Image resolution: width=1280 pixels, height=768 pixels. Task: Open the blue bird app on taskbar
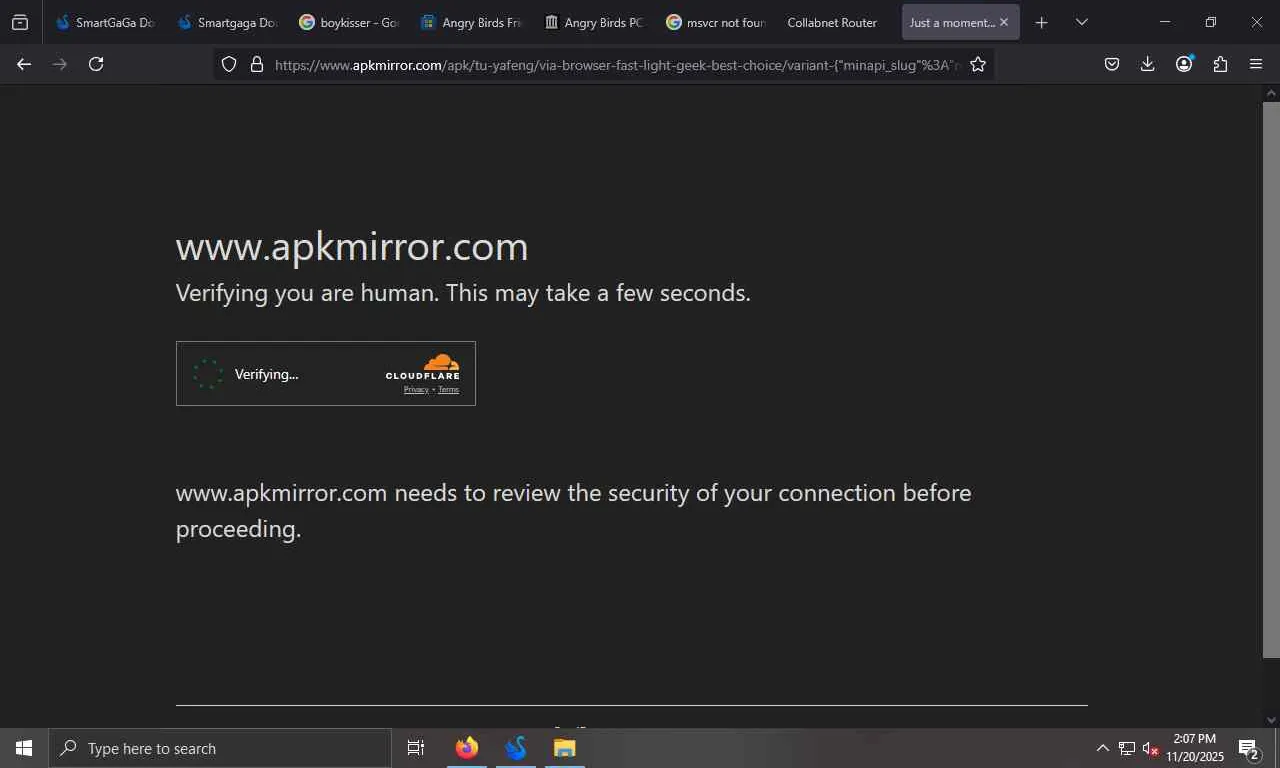coord(516,748)
